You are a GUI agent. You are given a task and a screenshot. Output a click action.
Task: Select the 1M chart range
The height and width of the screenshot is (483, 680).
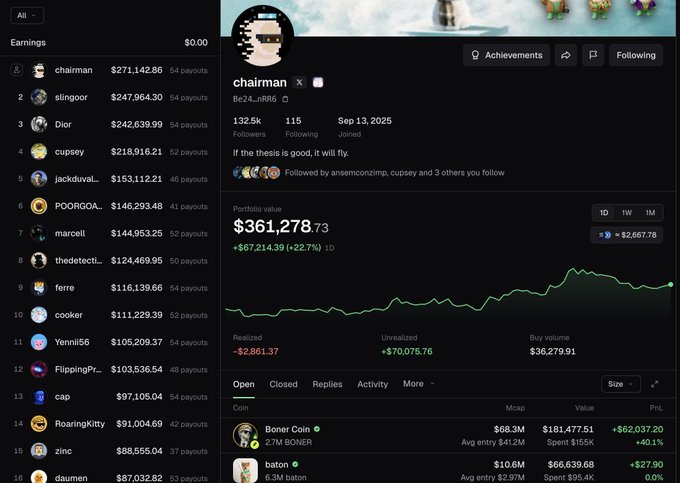tap(650, 212)
